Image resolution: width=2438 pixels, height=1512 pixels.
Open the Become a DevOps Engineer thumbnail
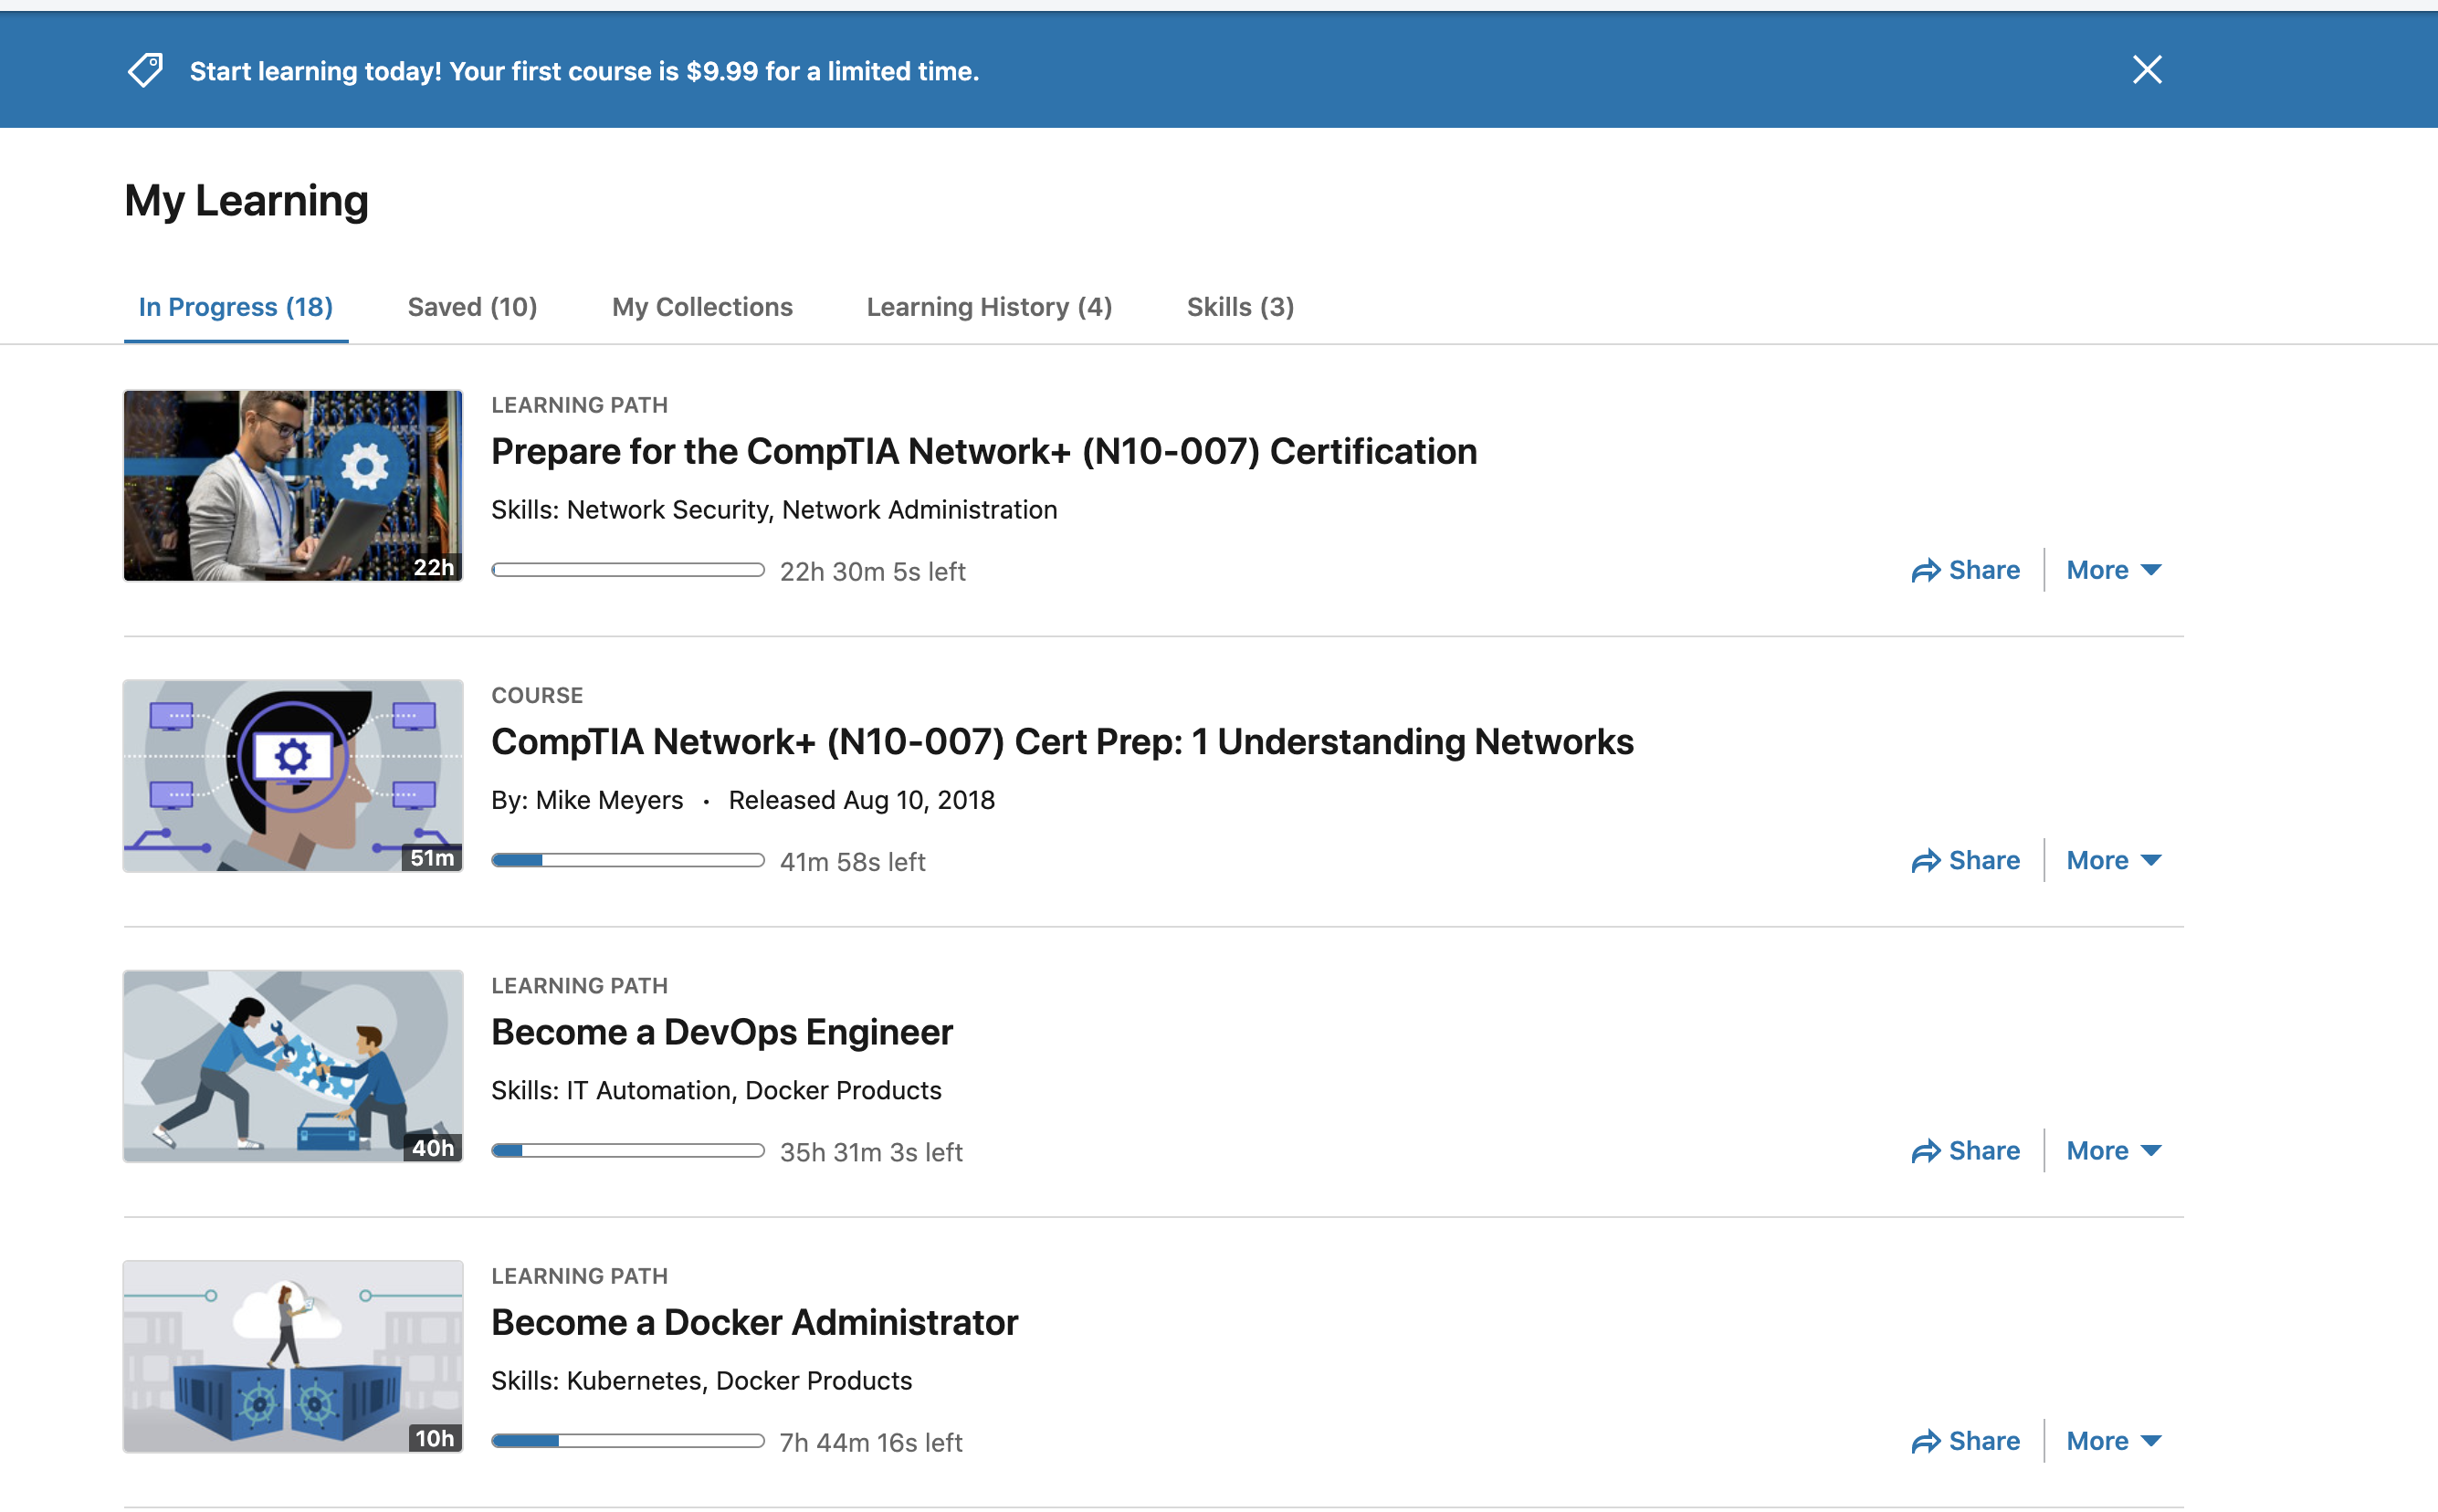pyautogui.click(x=293, y=1066)
